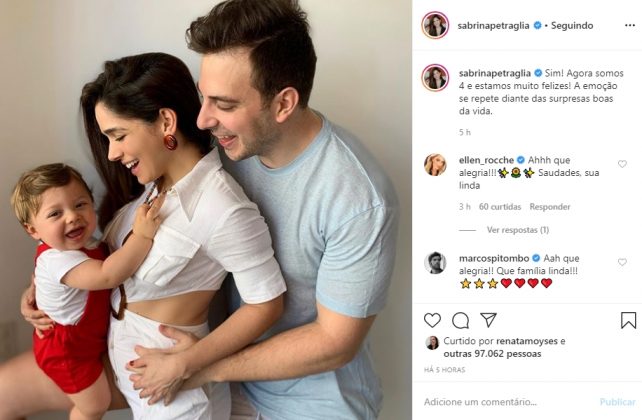Open ellen_rocche's avatar
Image resolution: width=642 pixels, height=420 pixels.
[x=435, y=165]
